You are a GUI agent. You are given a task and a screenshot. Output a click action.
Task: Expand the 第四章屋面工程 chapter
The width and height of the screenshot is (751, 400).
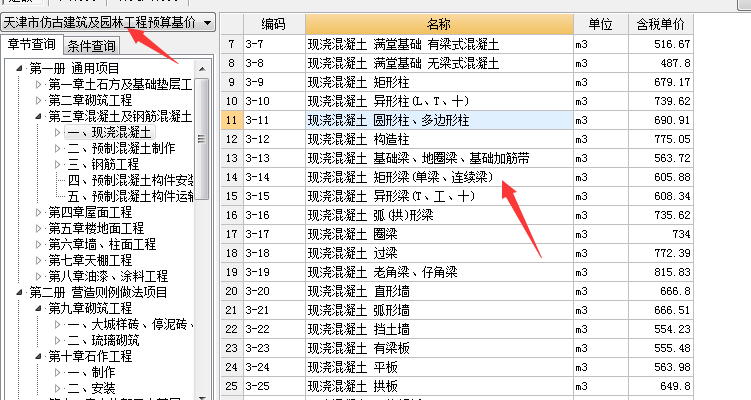[x=38, y=212]
